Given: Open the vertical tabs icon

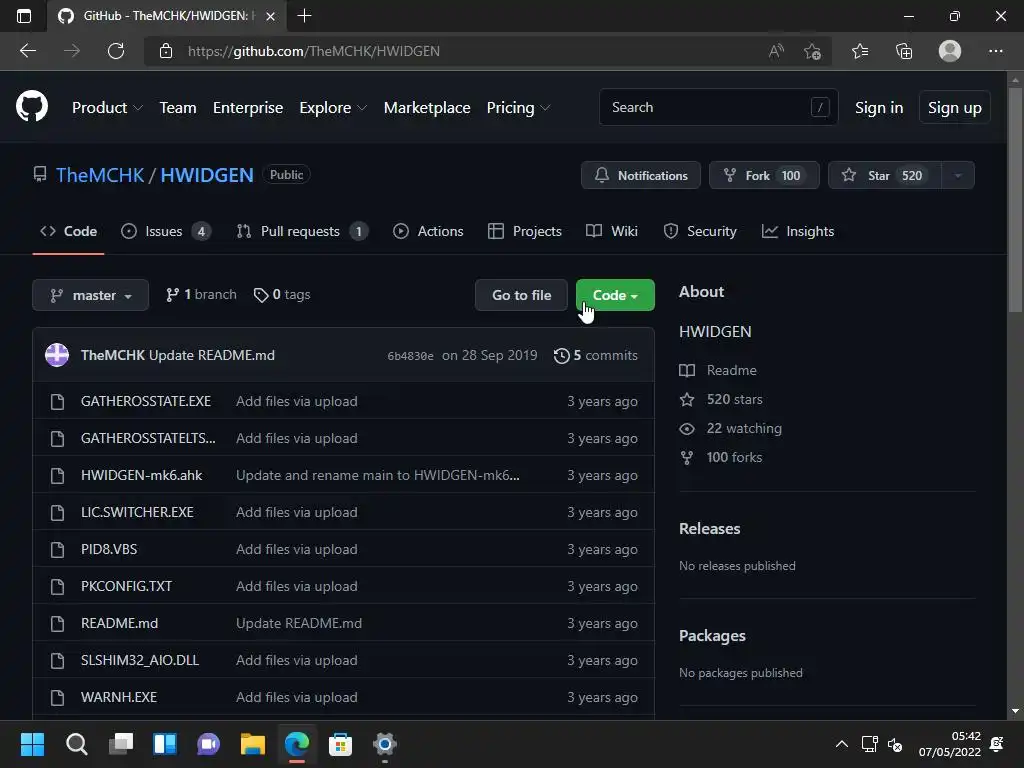Looking at the screenshot, I should [x=24, y=16].
